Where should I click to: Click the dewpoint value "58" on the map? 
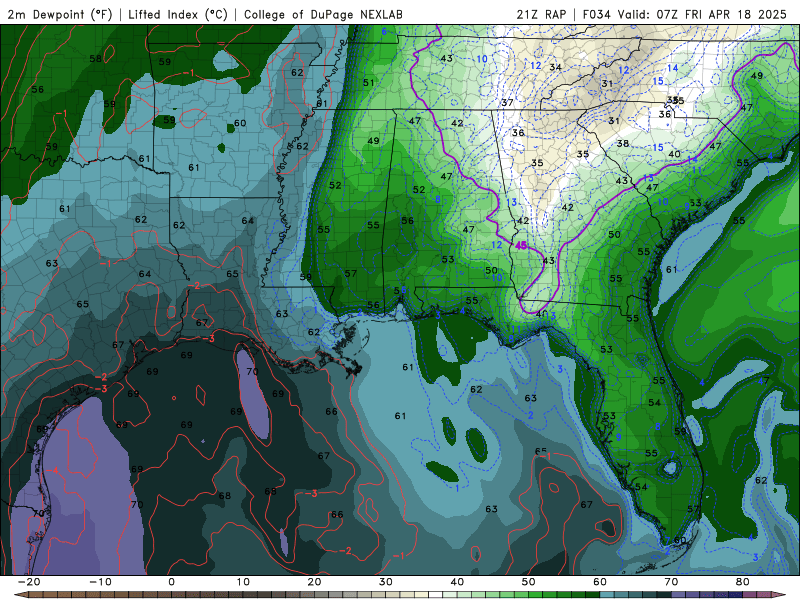(x=95, y=59)
